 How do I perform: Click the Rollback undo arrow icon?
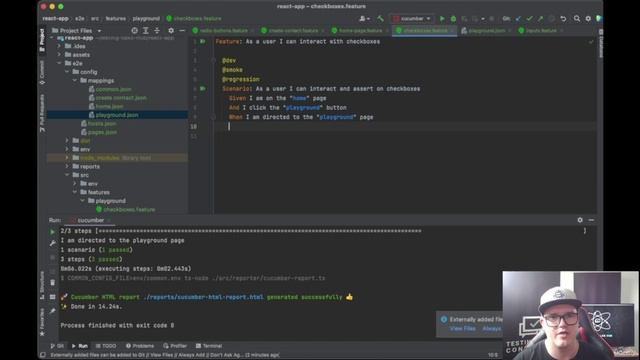click(x=563, y=18)
